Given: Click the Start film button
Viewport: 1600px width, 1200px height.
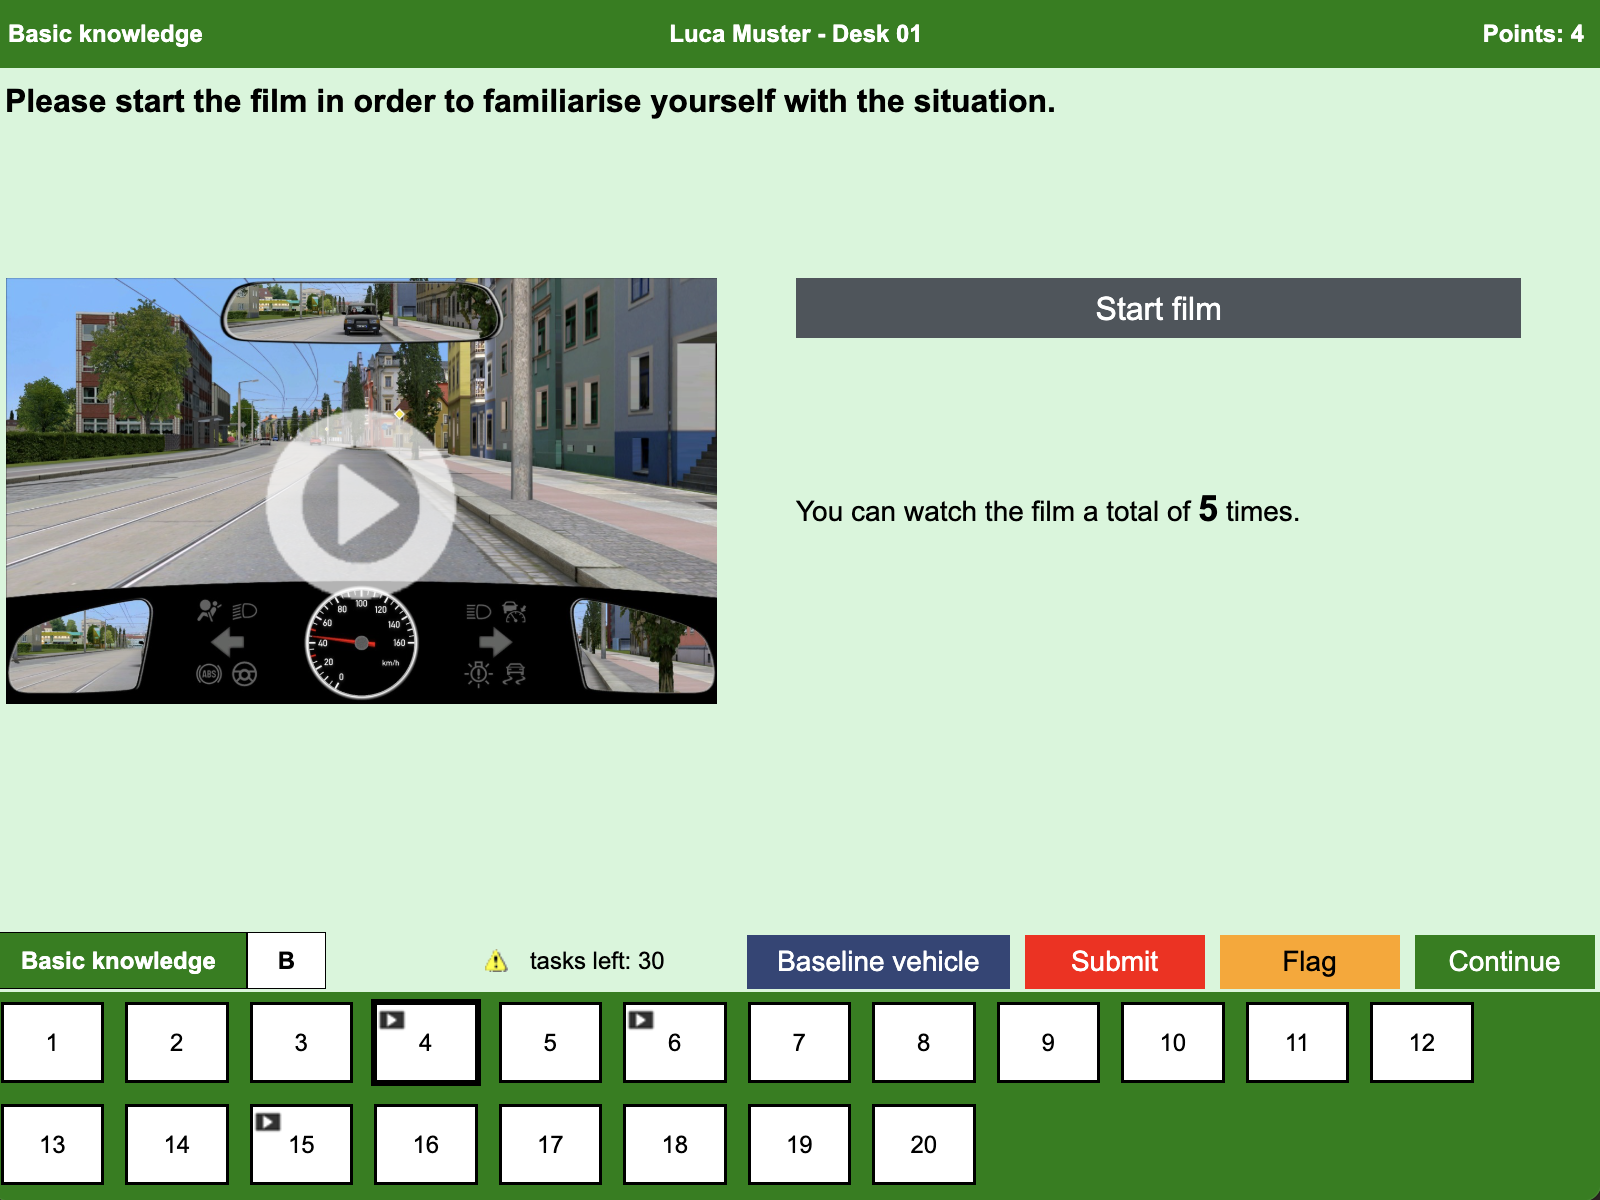Looking at the screenshot, I should pyautogui.click(x=1158, y=308).
